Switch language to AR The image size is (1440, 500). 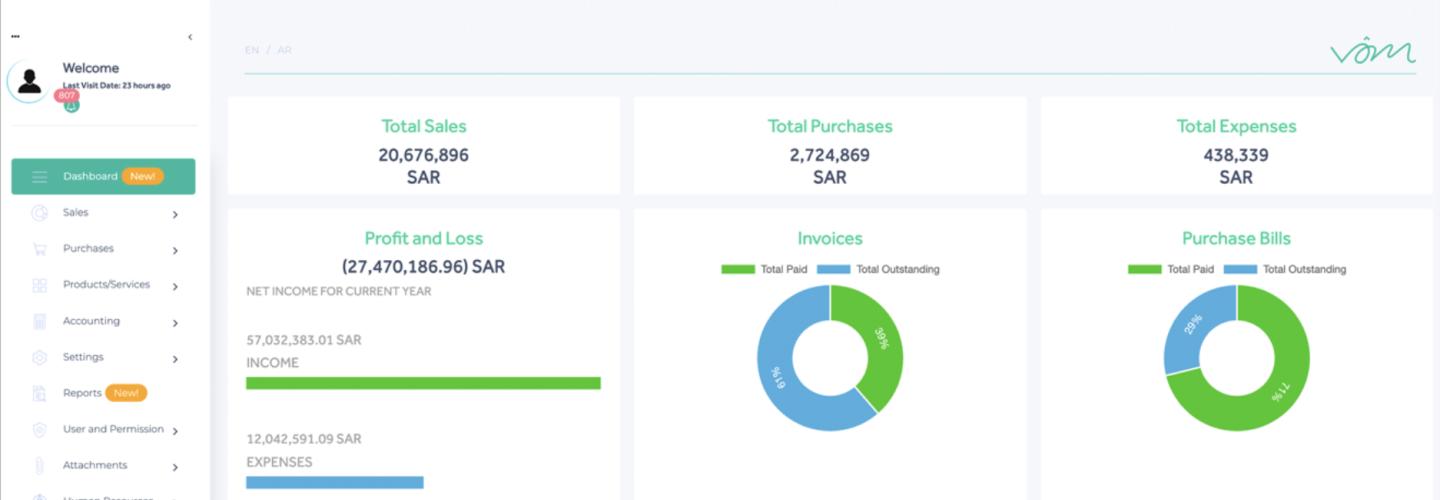tap(285, 50)
